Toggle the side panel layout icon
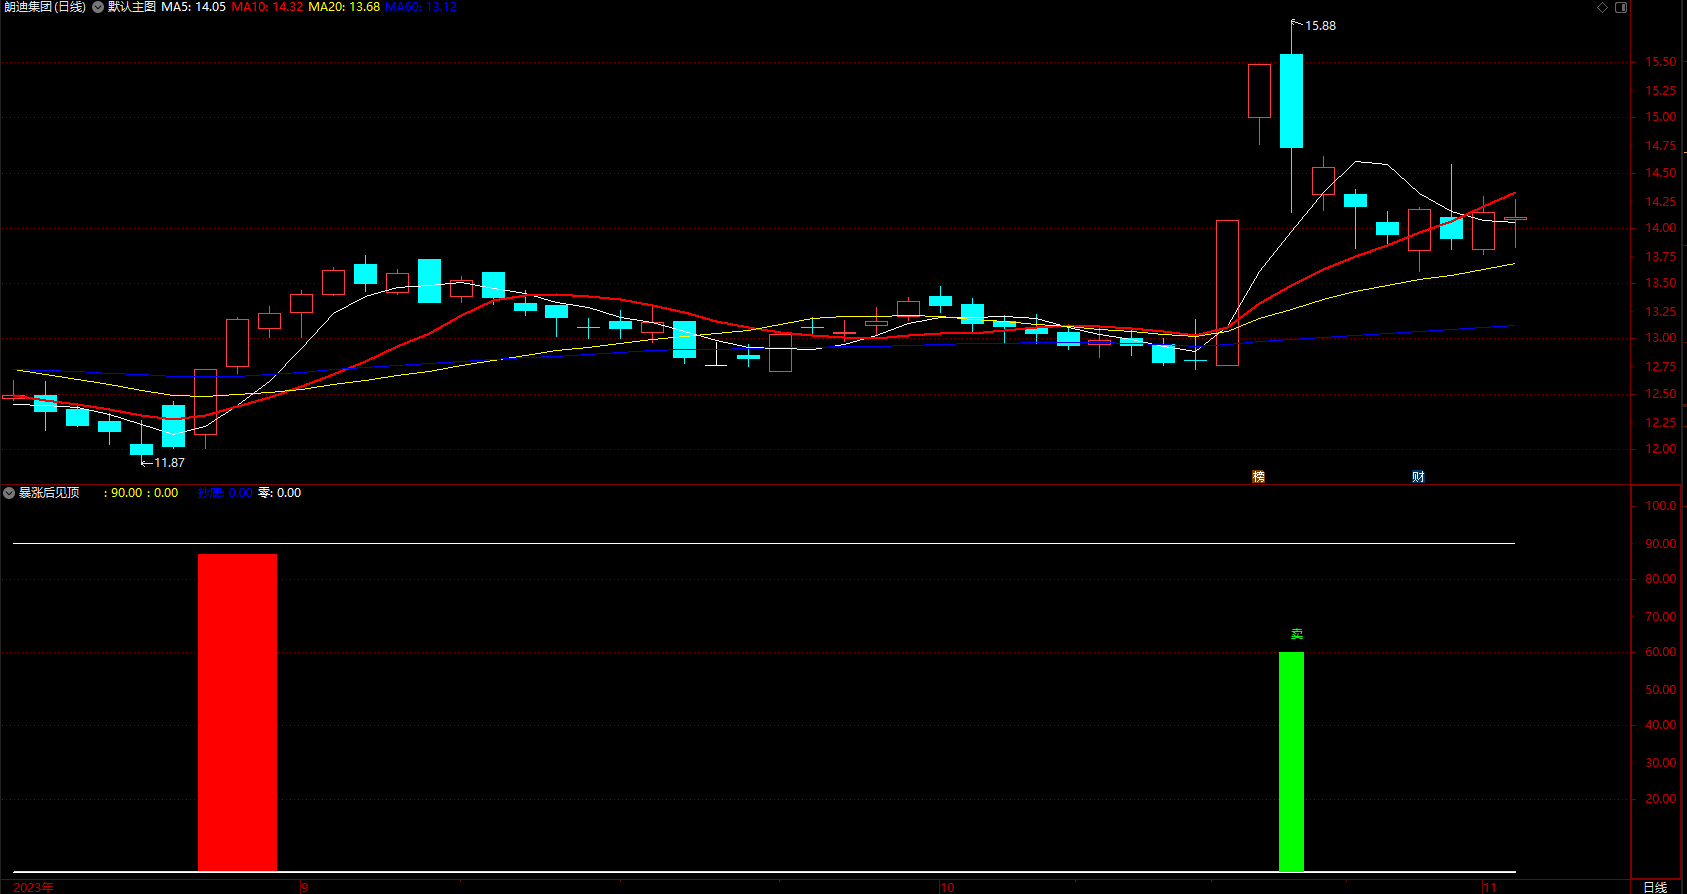 [x=1621, y=7]
